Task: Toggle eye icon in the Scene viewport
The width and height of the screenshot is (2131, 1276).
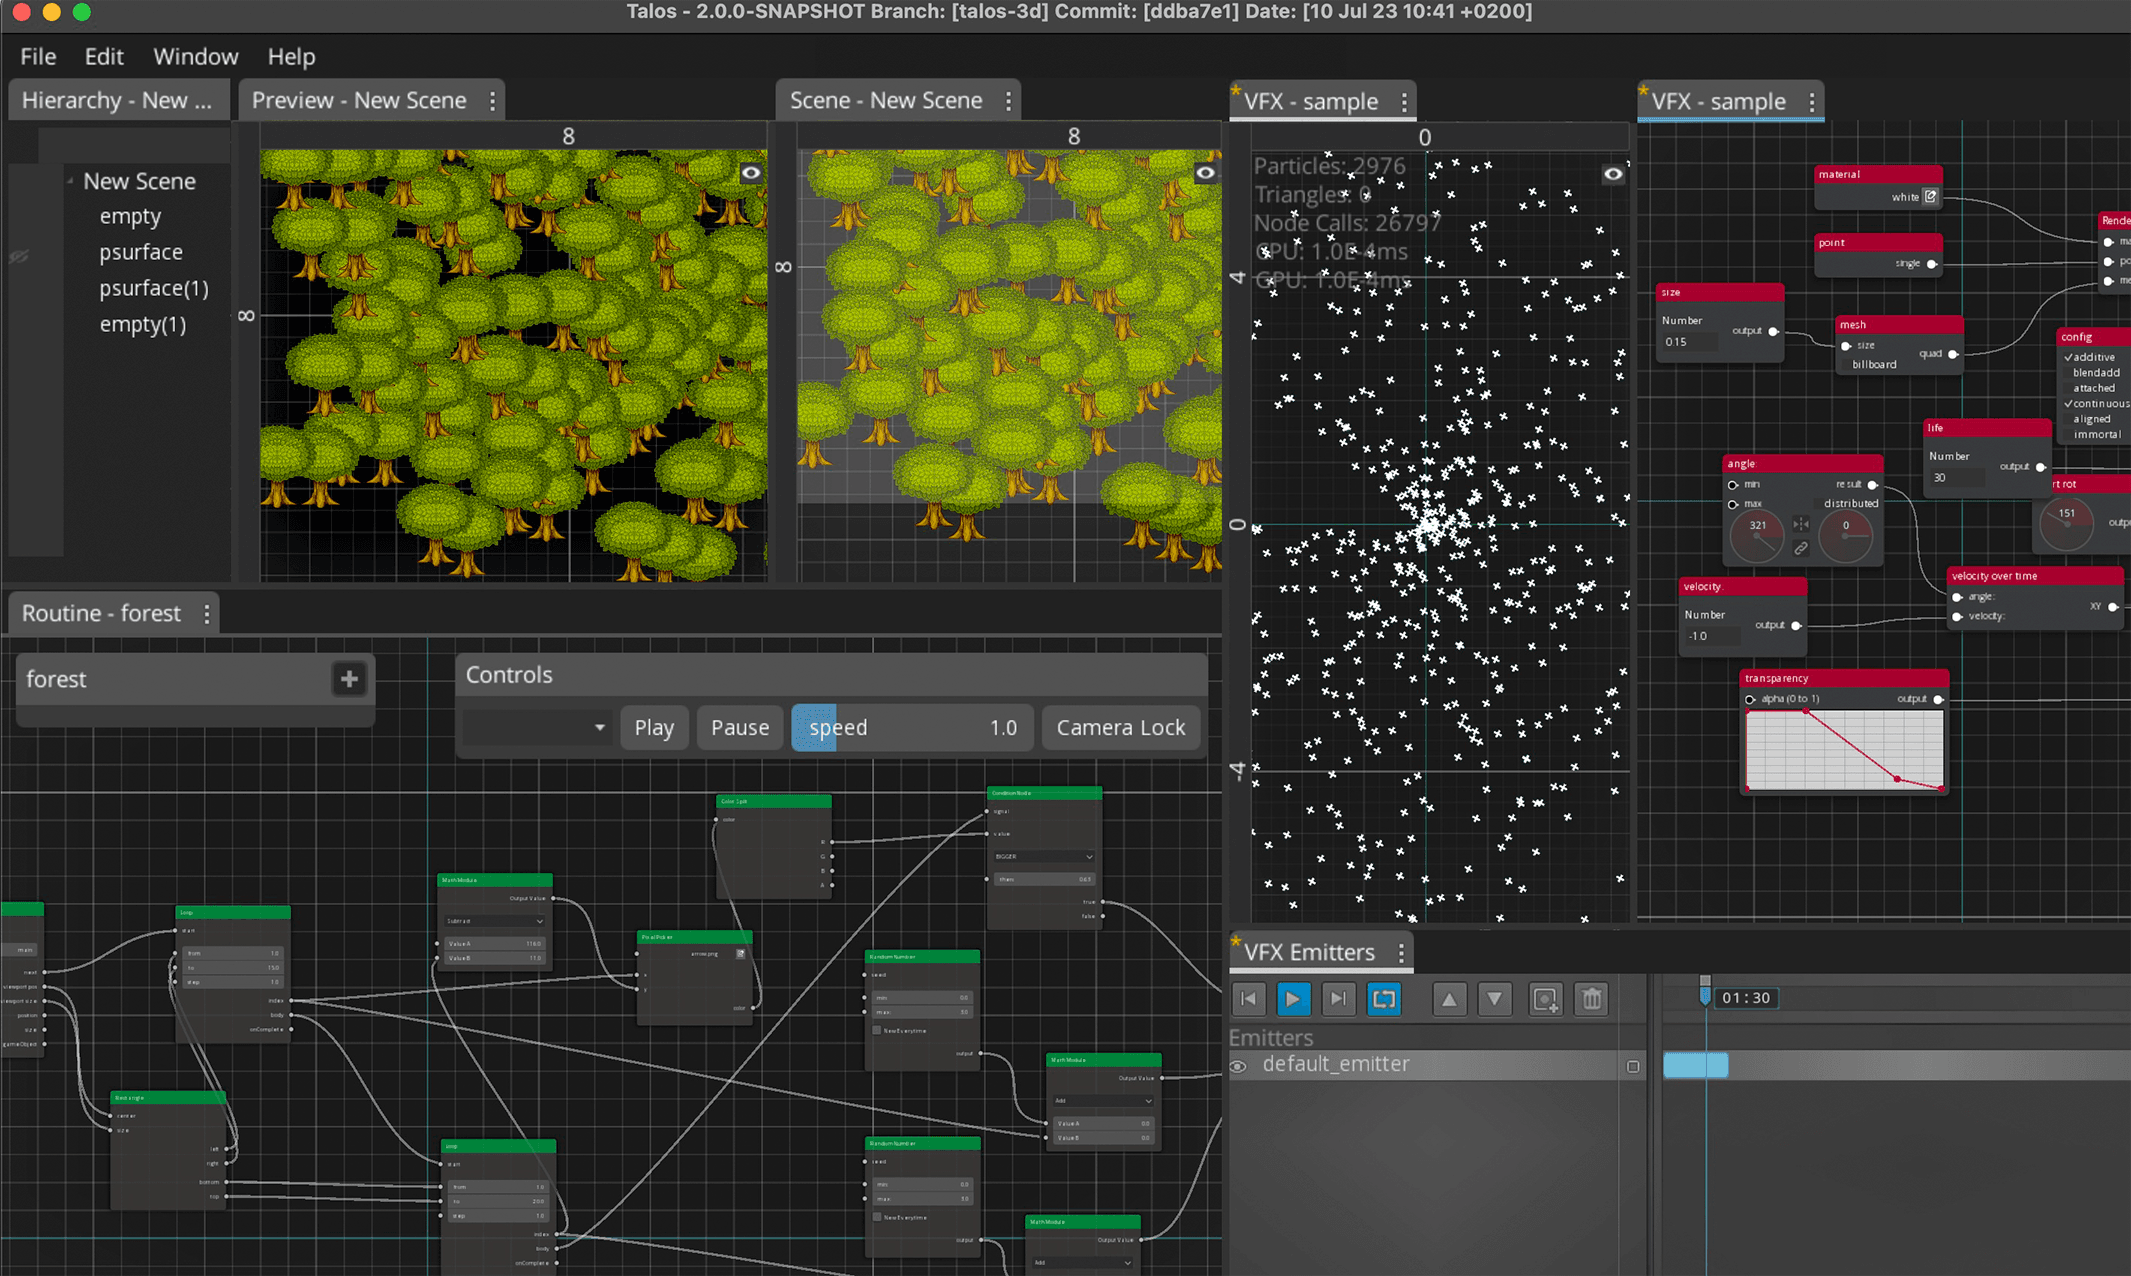Action: pyautogui.click(x=1206, y=173)
